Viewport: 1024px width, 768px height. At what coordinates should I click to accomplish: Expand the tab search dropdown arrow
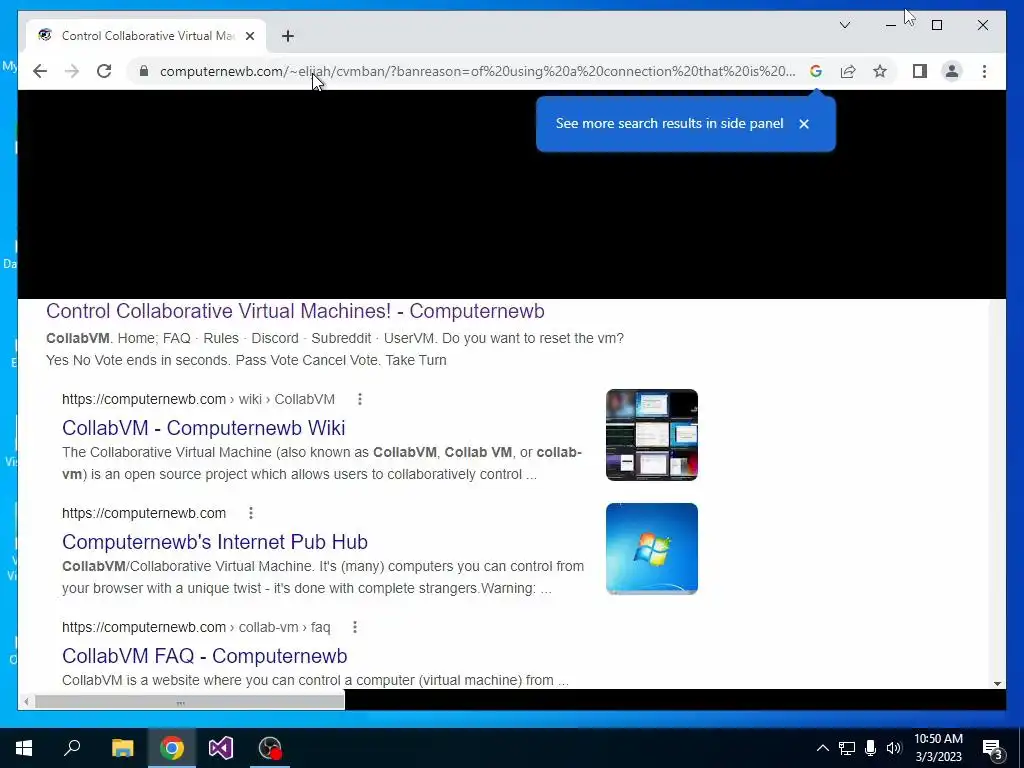(x=844, y=25)
